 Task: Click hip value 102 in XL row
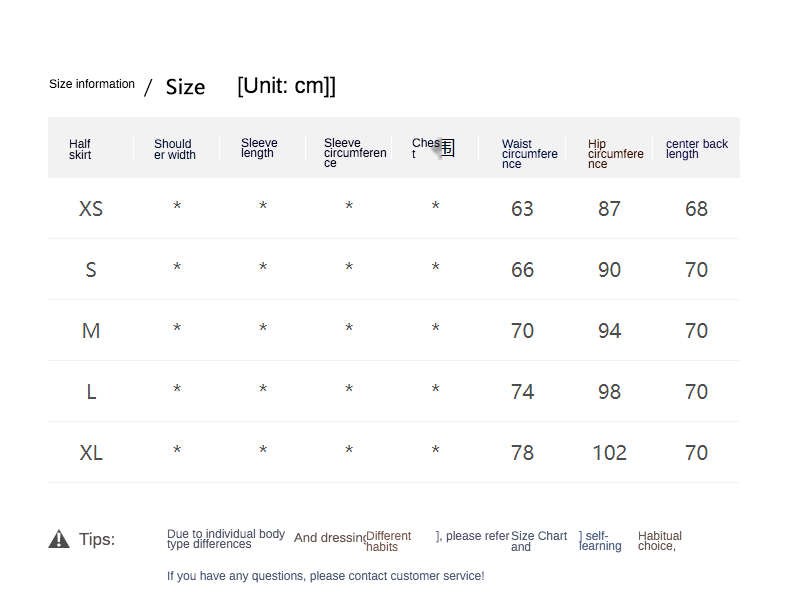[x=609, y=453]
